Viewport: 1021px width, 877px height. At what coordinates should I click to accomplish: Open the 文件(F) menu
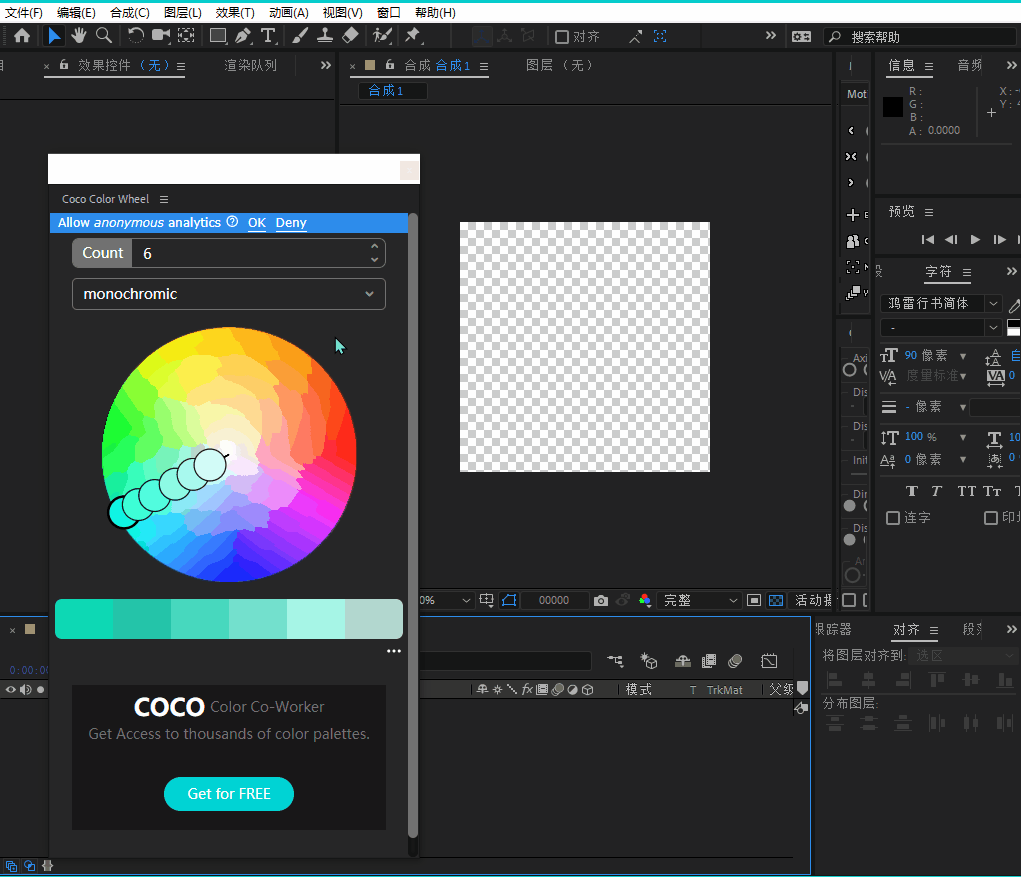pos(24,12)
